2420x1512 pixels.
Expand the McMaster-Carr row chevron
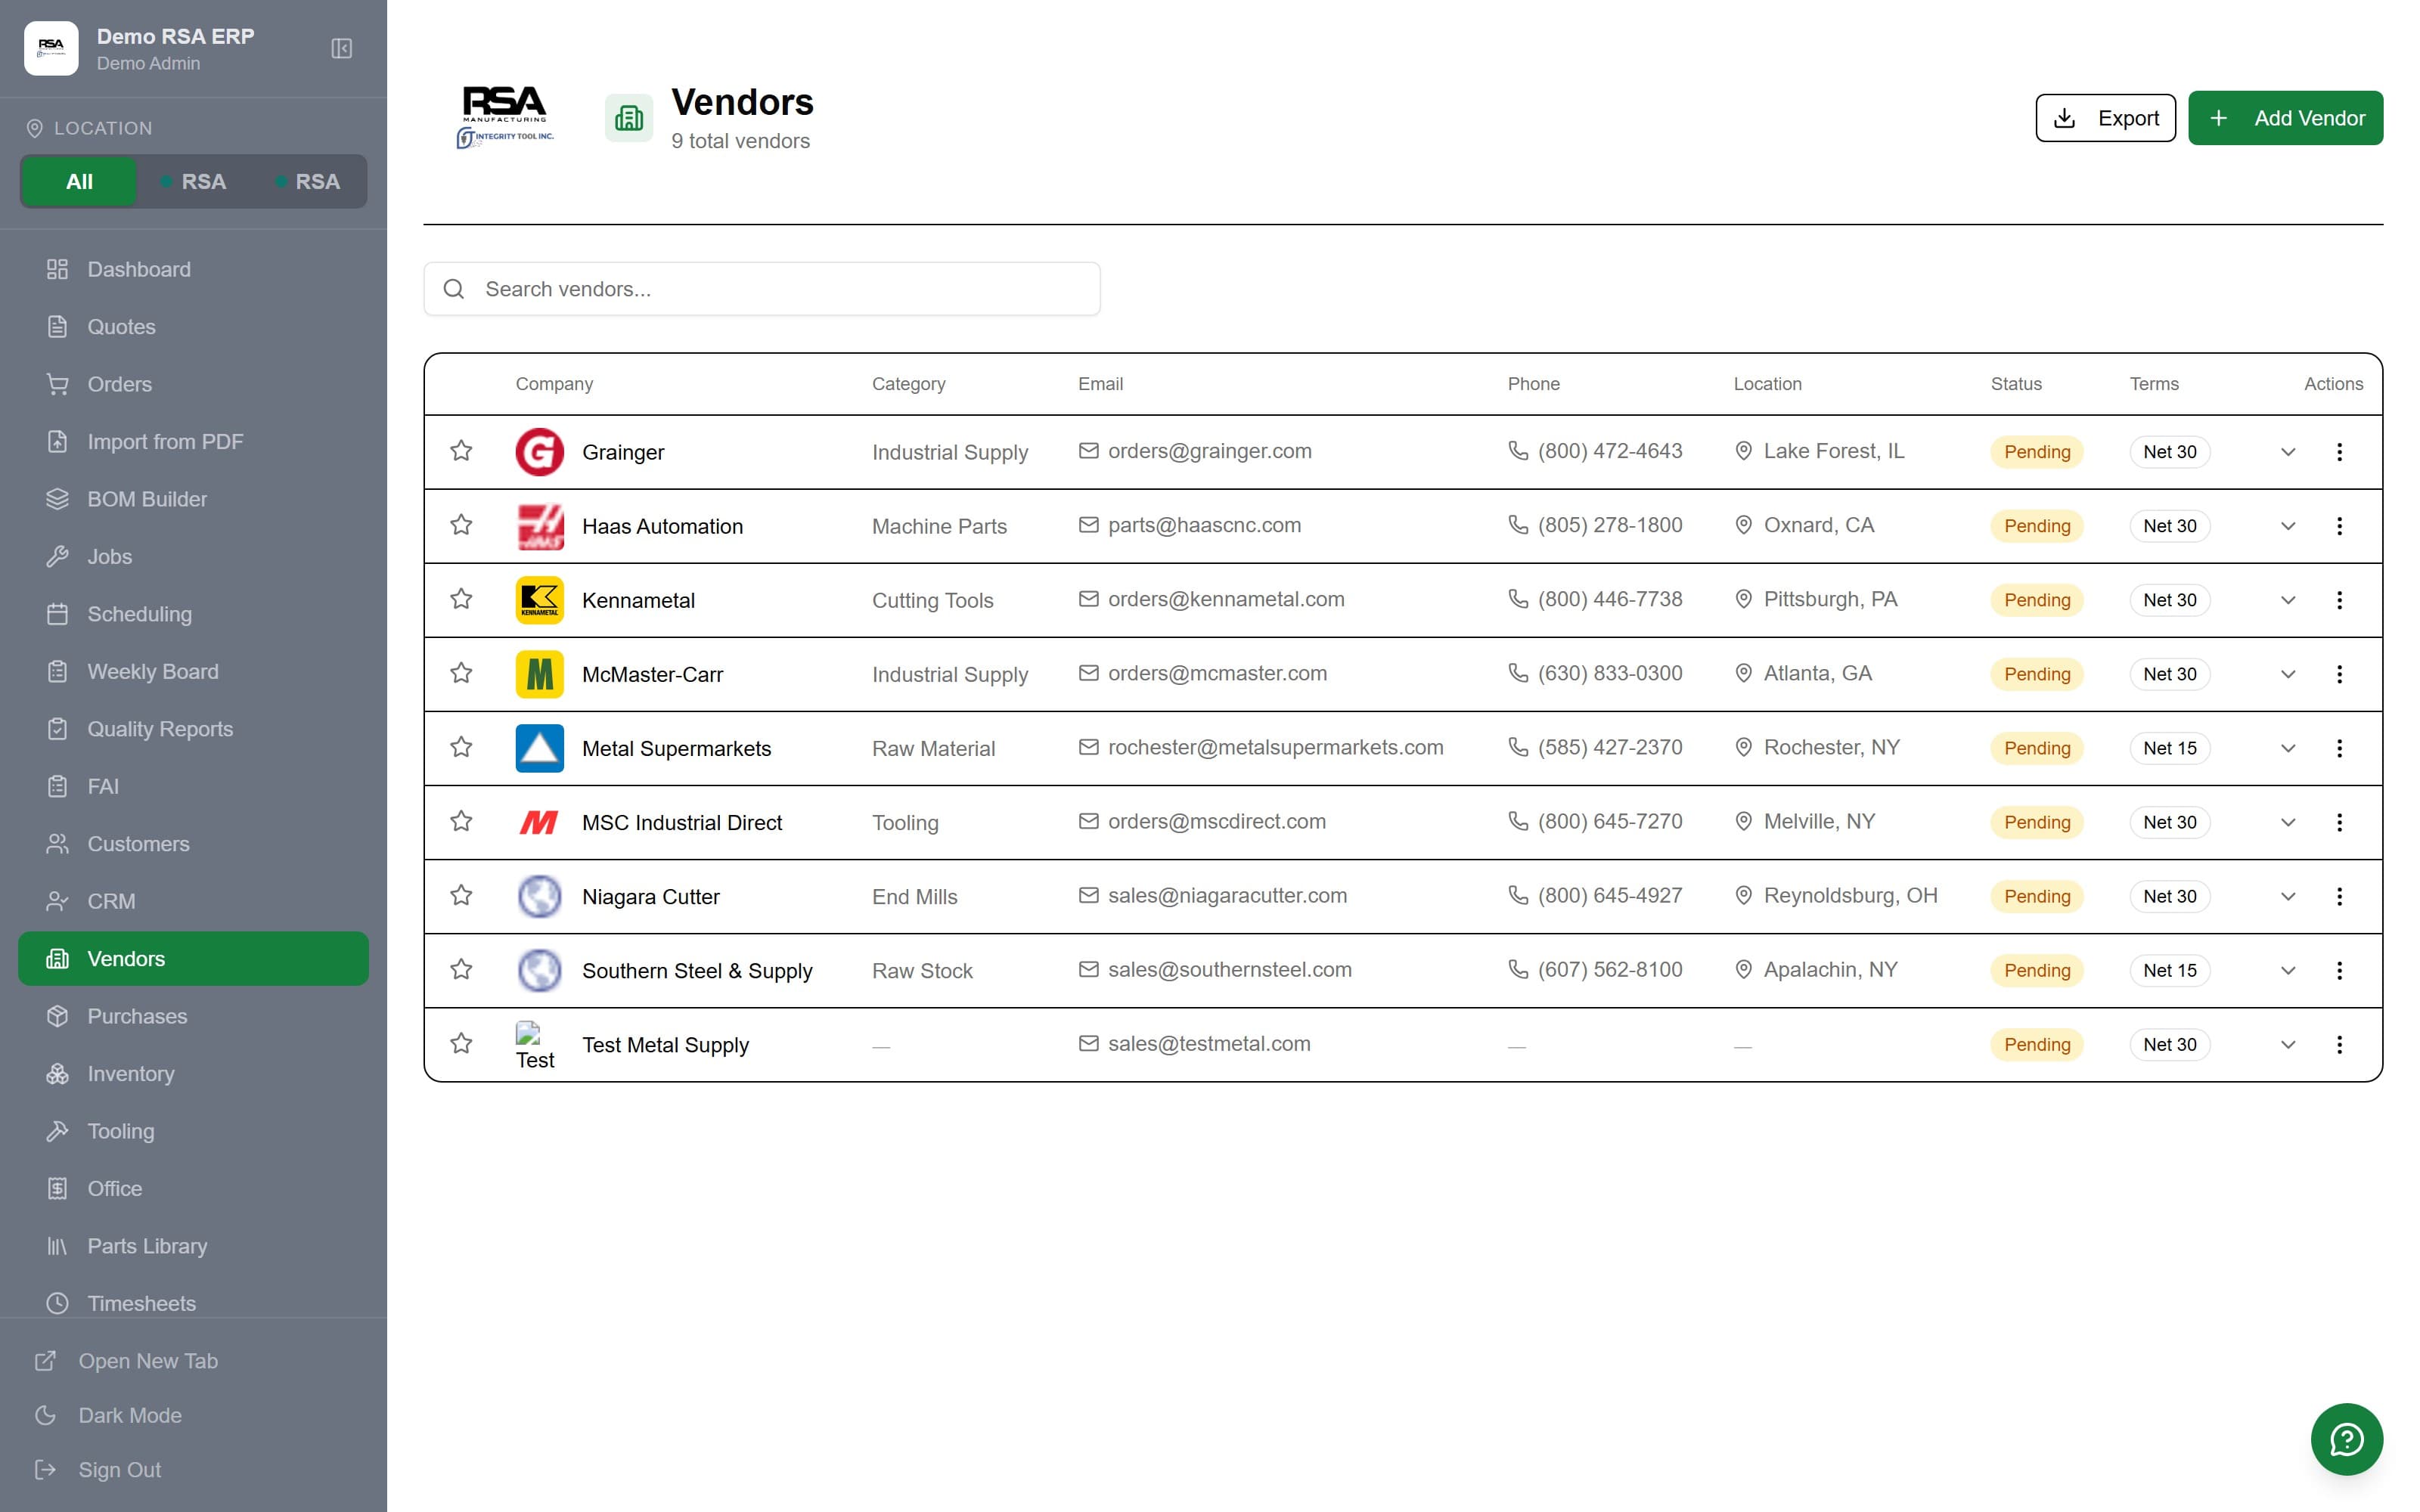(x=2288, y=674)
